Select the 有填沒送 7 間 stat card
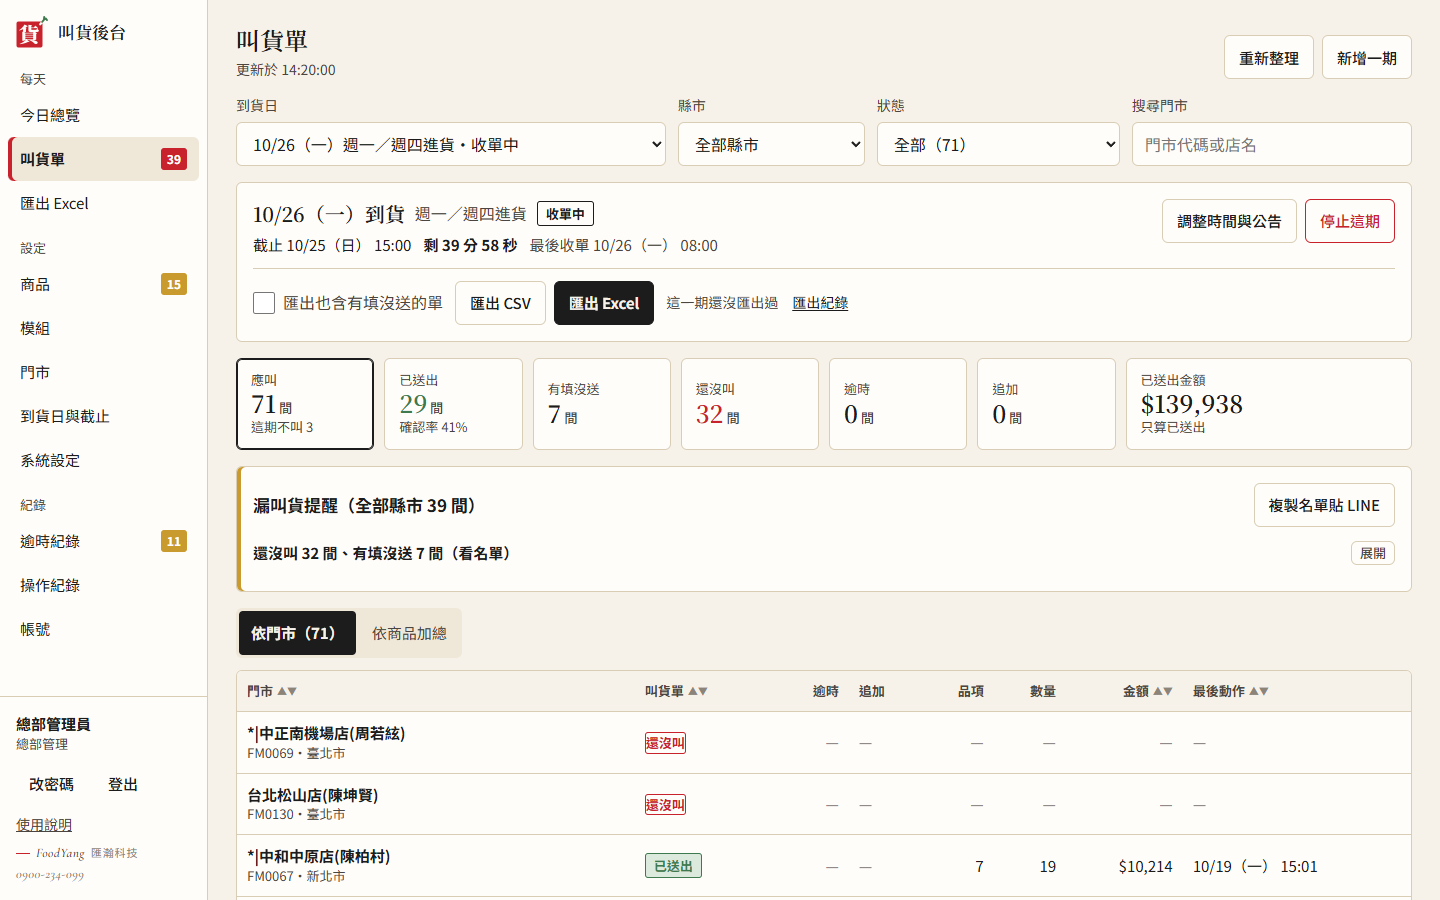 602,404
